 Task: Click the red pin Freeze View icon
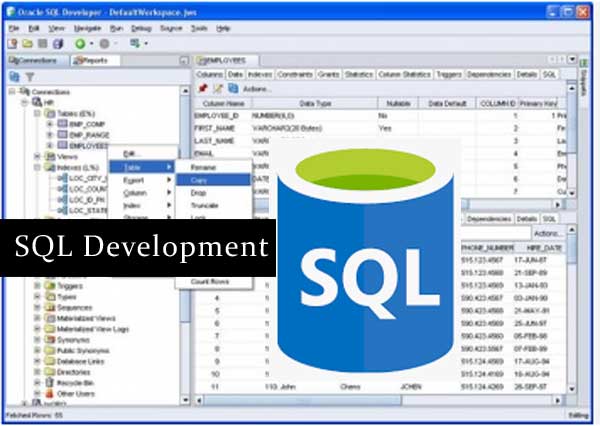point(202,89)
